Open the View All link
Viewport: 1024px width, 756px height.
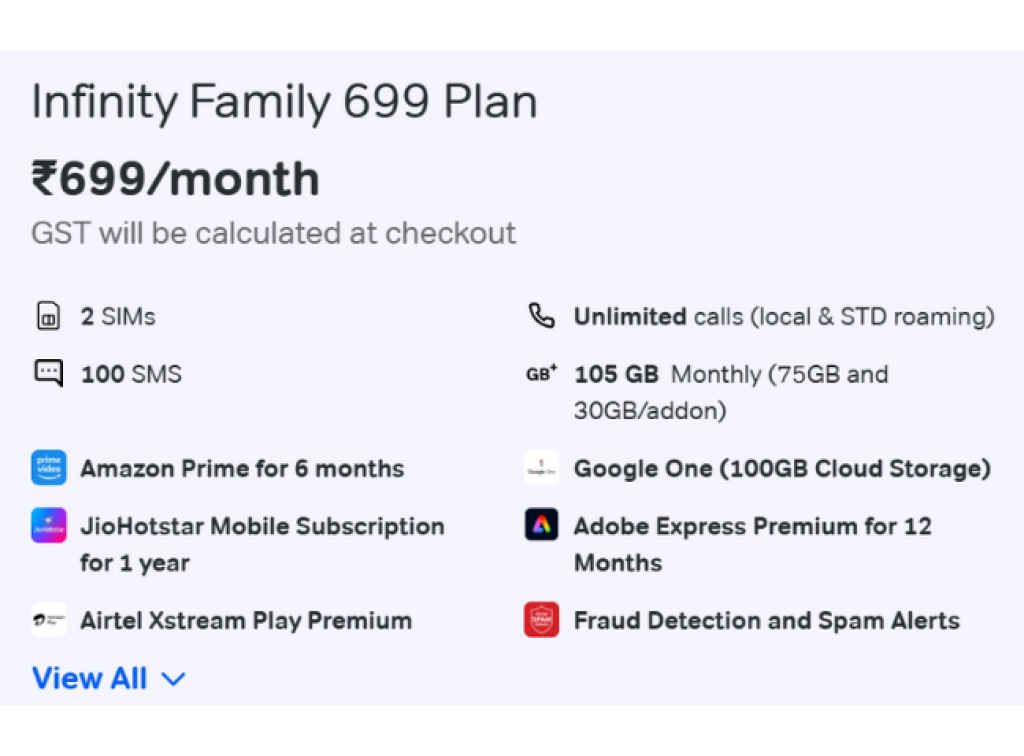click(89, 678)
